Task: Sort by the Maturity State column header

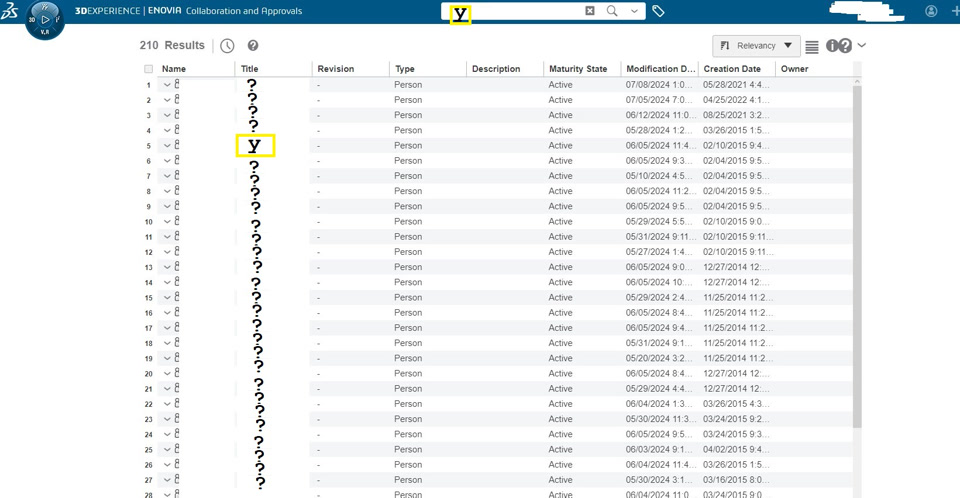Action: coord(578,69)
